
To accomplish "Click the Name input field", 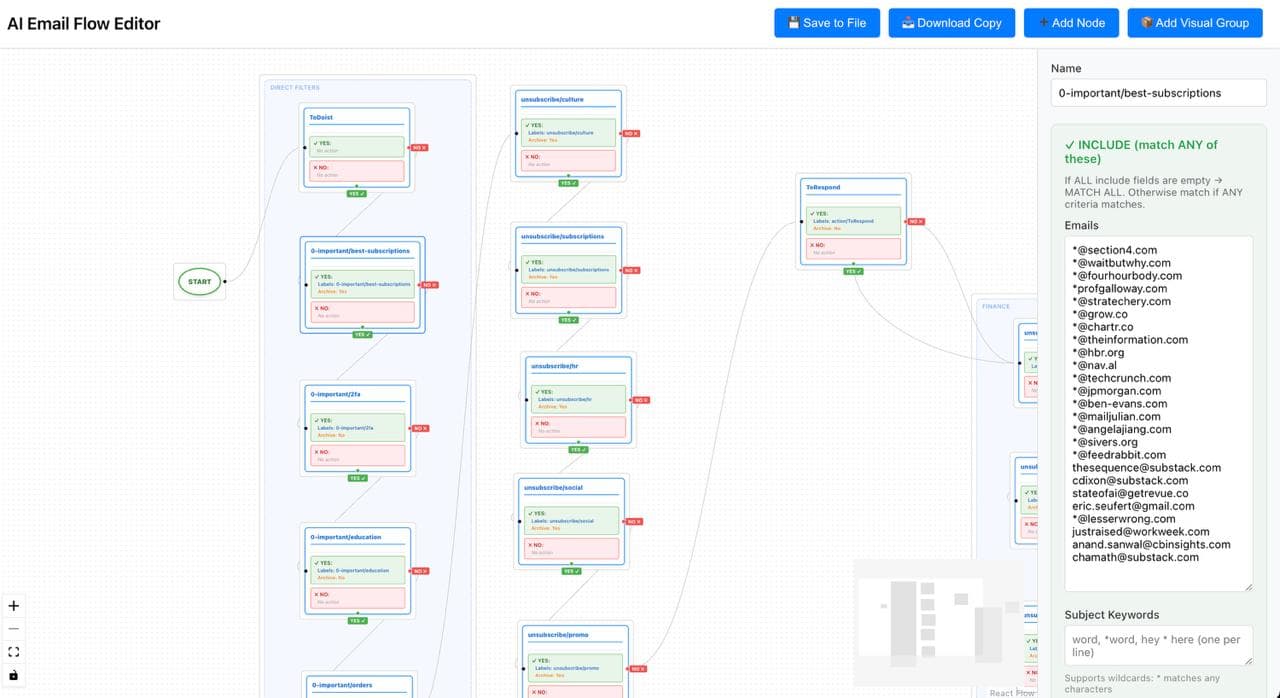I will (1159, 93).
